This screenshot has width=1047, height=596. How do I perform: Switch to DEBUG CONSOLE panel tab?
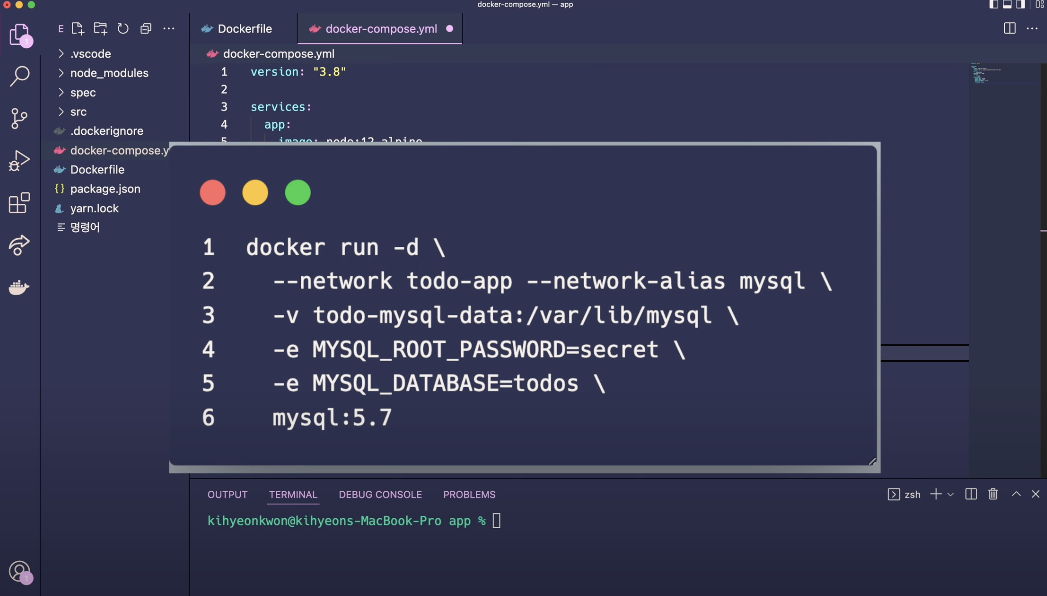click(380, 495)
